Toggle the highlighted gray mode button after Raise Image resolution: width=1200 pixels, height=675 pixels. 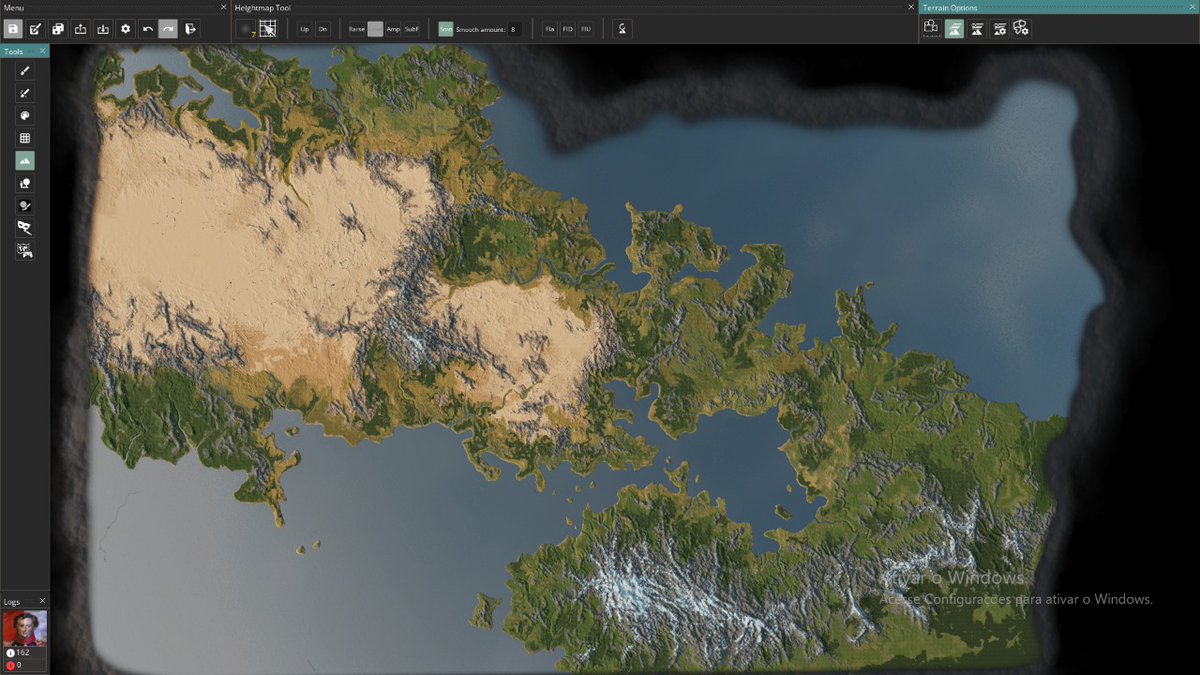click(x=375, y=29)
